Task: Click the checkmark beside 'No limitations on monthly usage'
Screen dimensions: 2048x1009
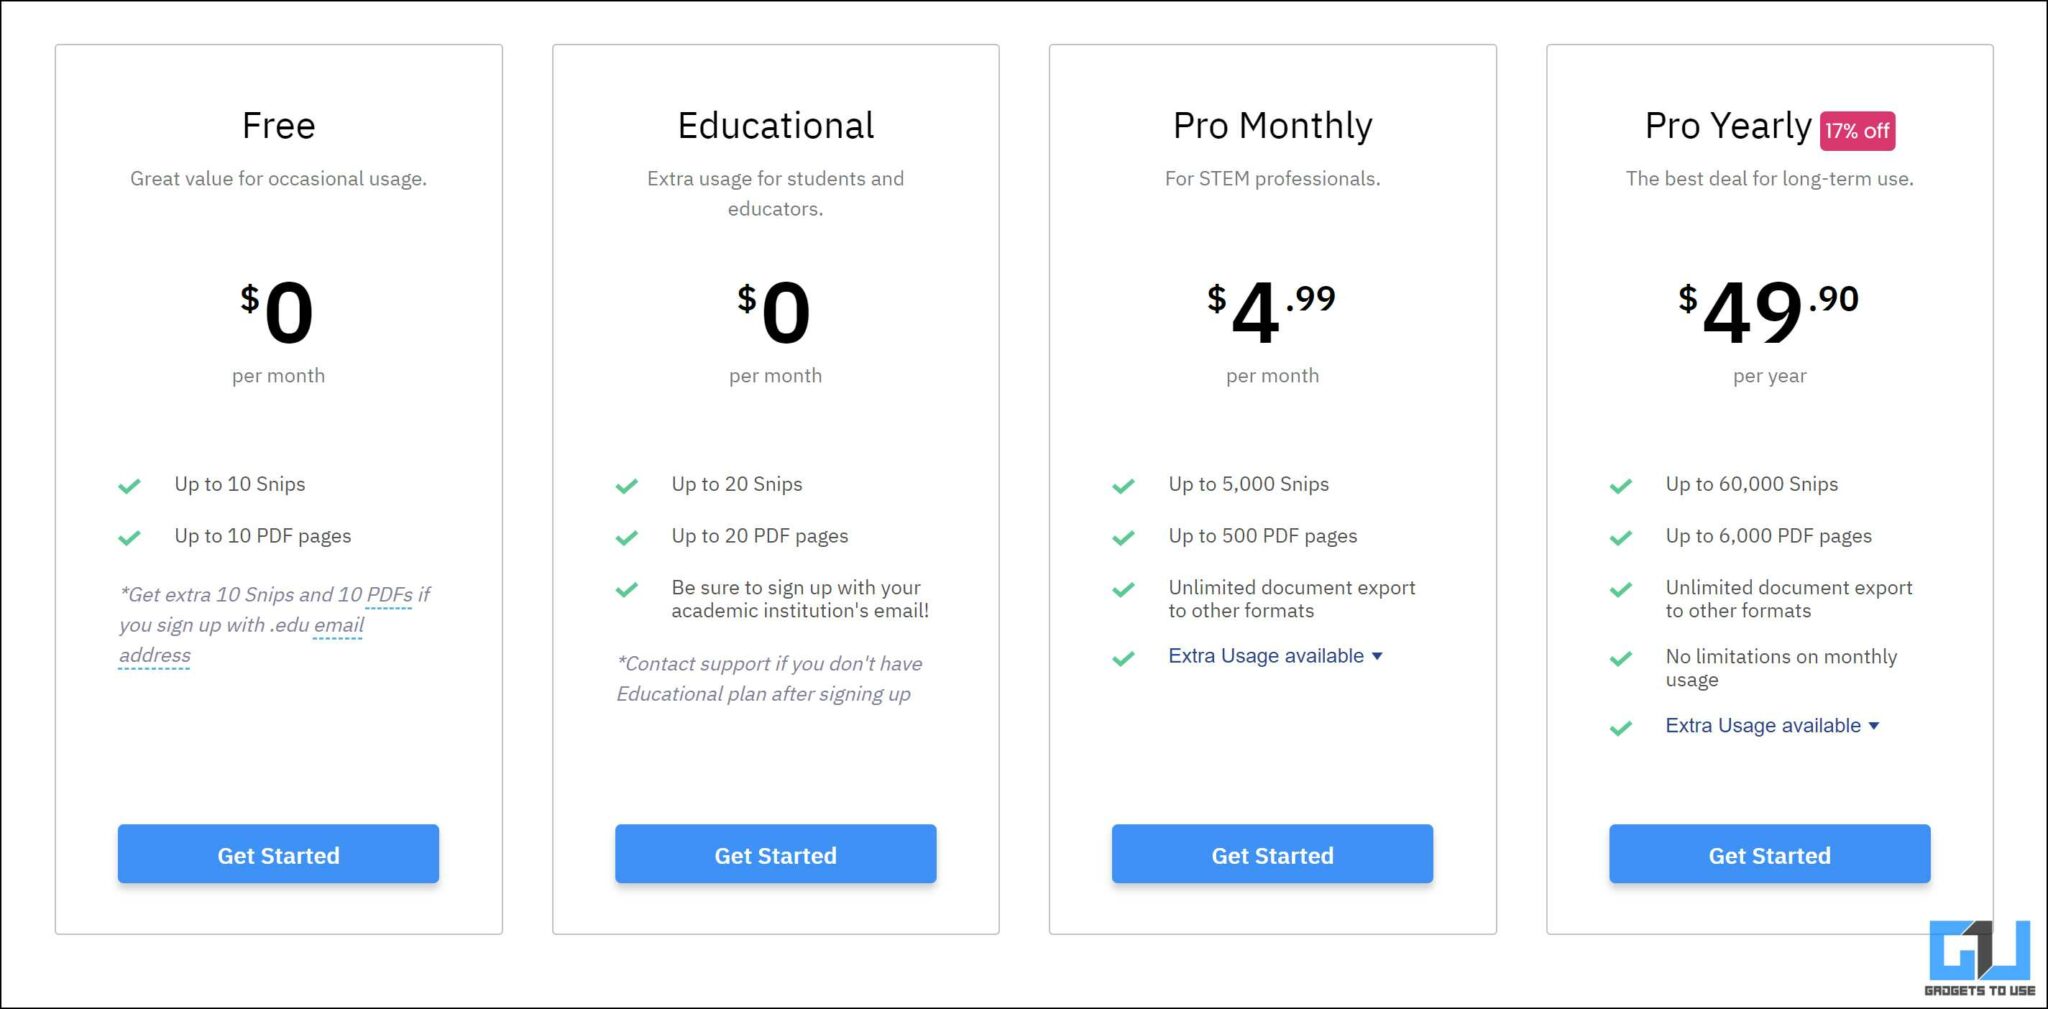Action: coord(1620,659)
